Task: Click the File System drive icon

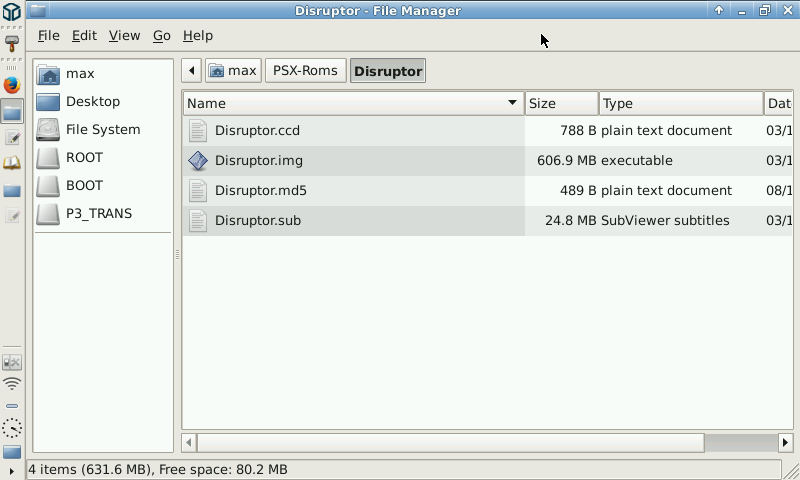Action: [x=48, y=129]
